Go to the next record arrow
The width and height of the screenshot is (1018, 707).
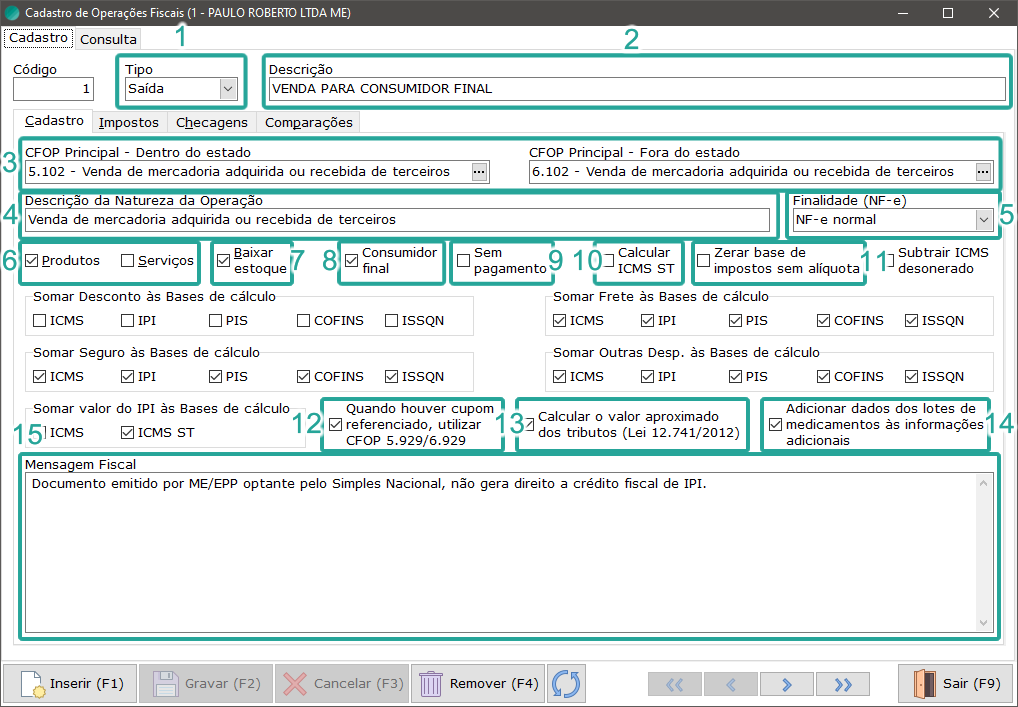coord(787,684)
